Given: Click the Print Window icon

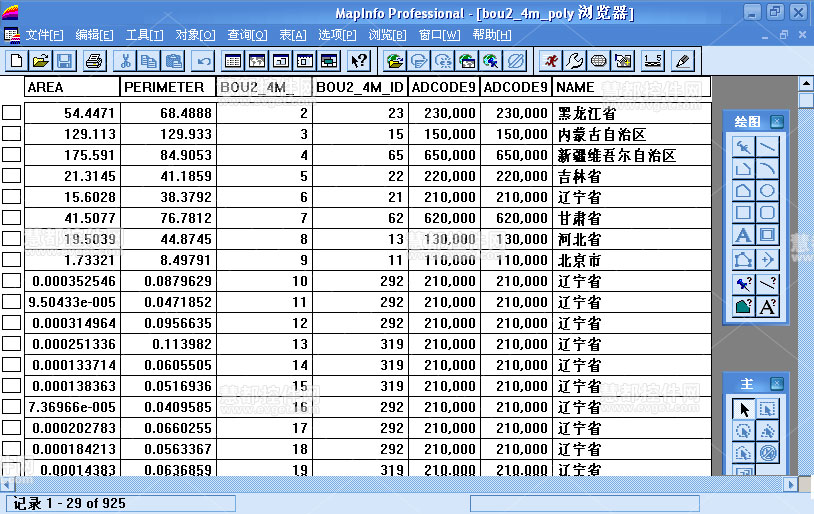Looking at the screenshot, I should [94, 61].
